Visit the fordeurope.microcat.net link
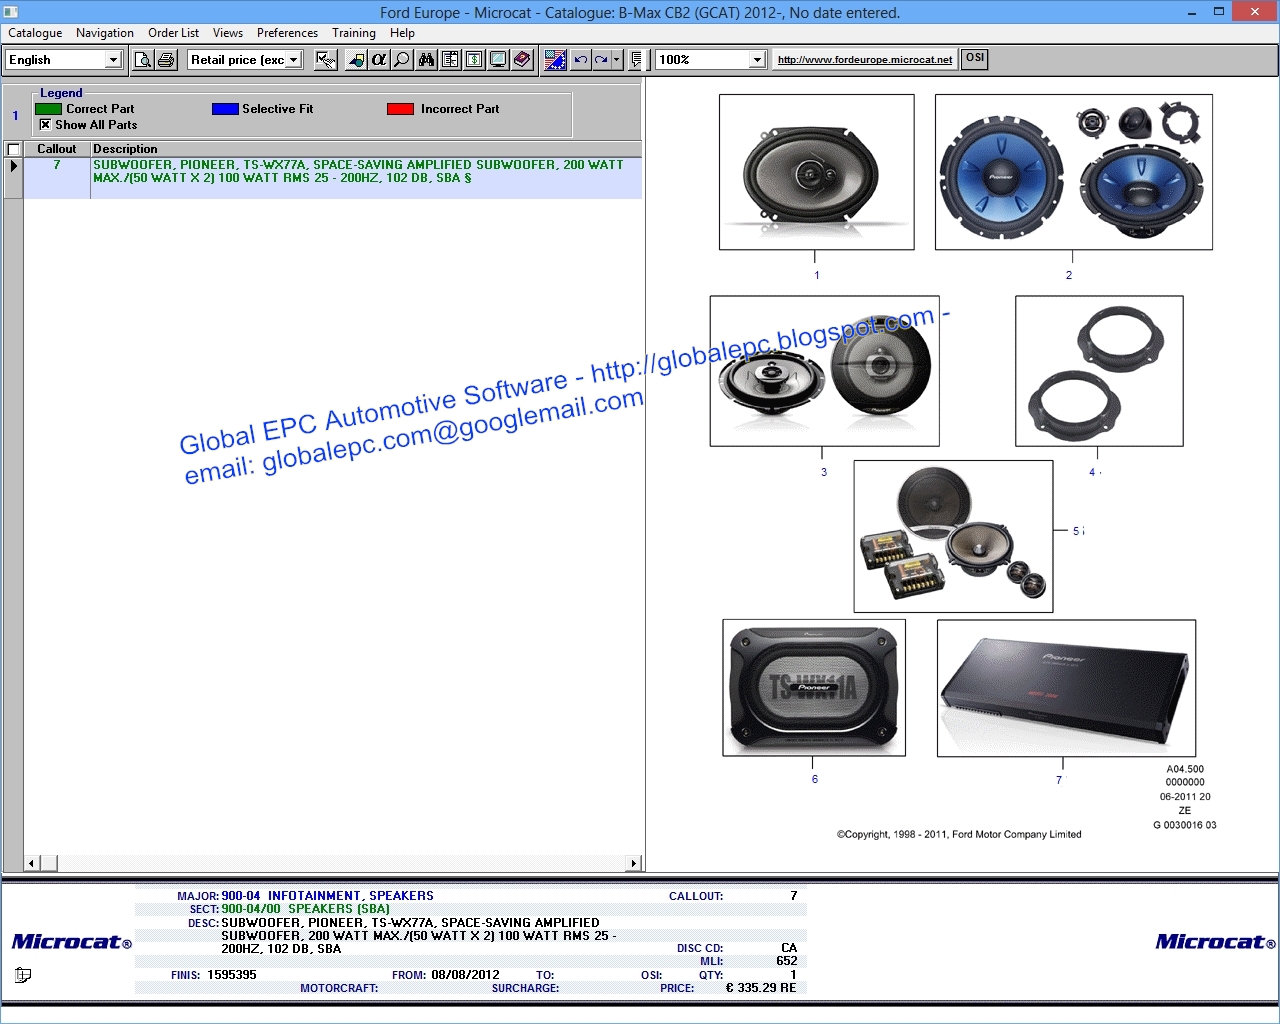The width and height of the screenshot is (1280, 1024). [863, 59]
